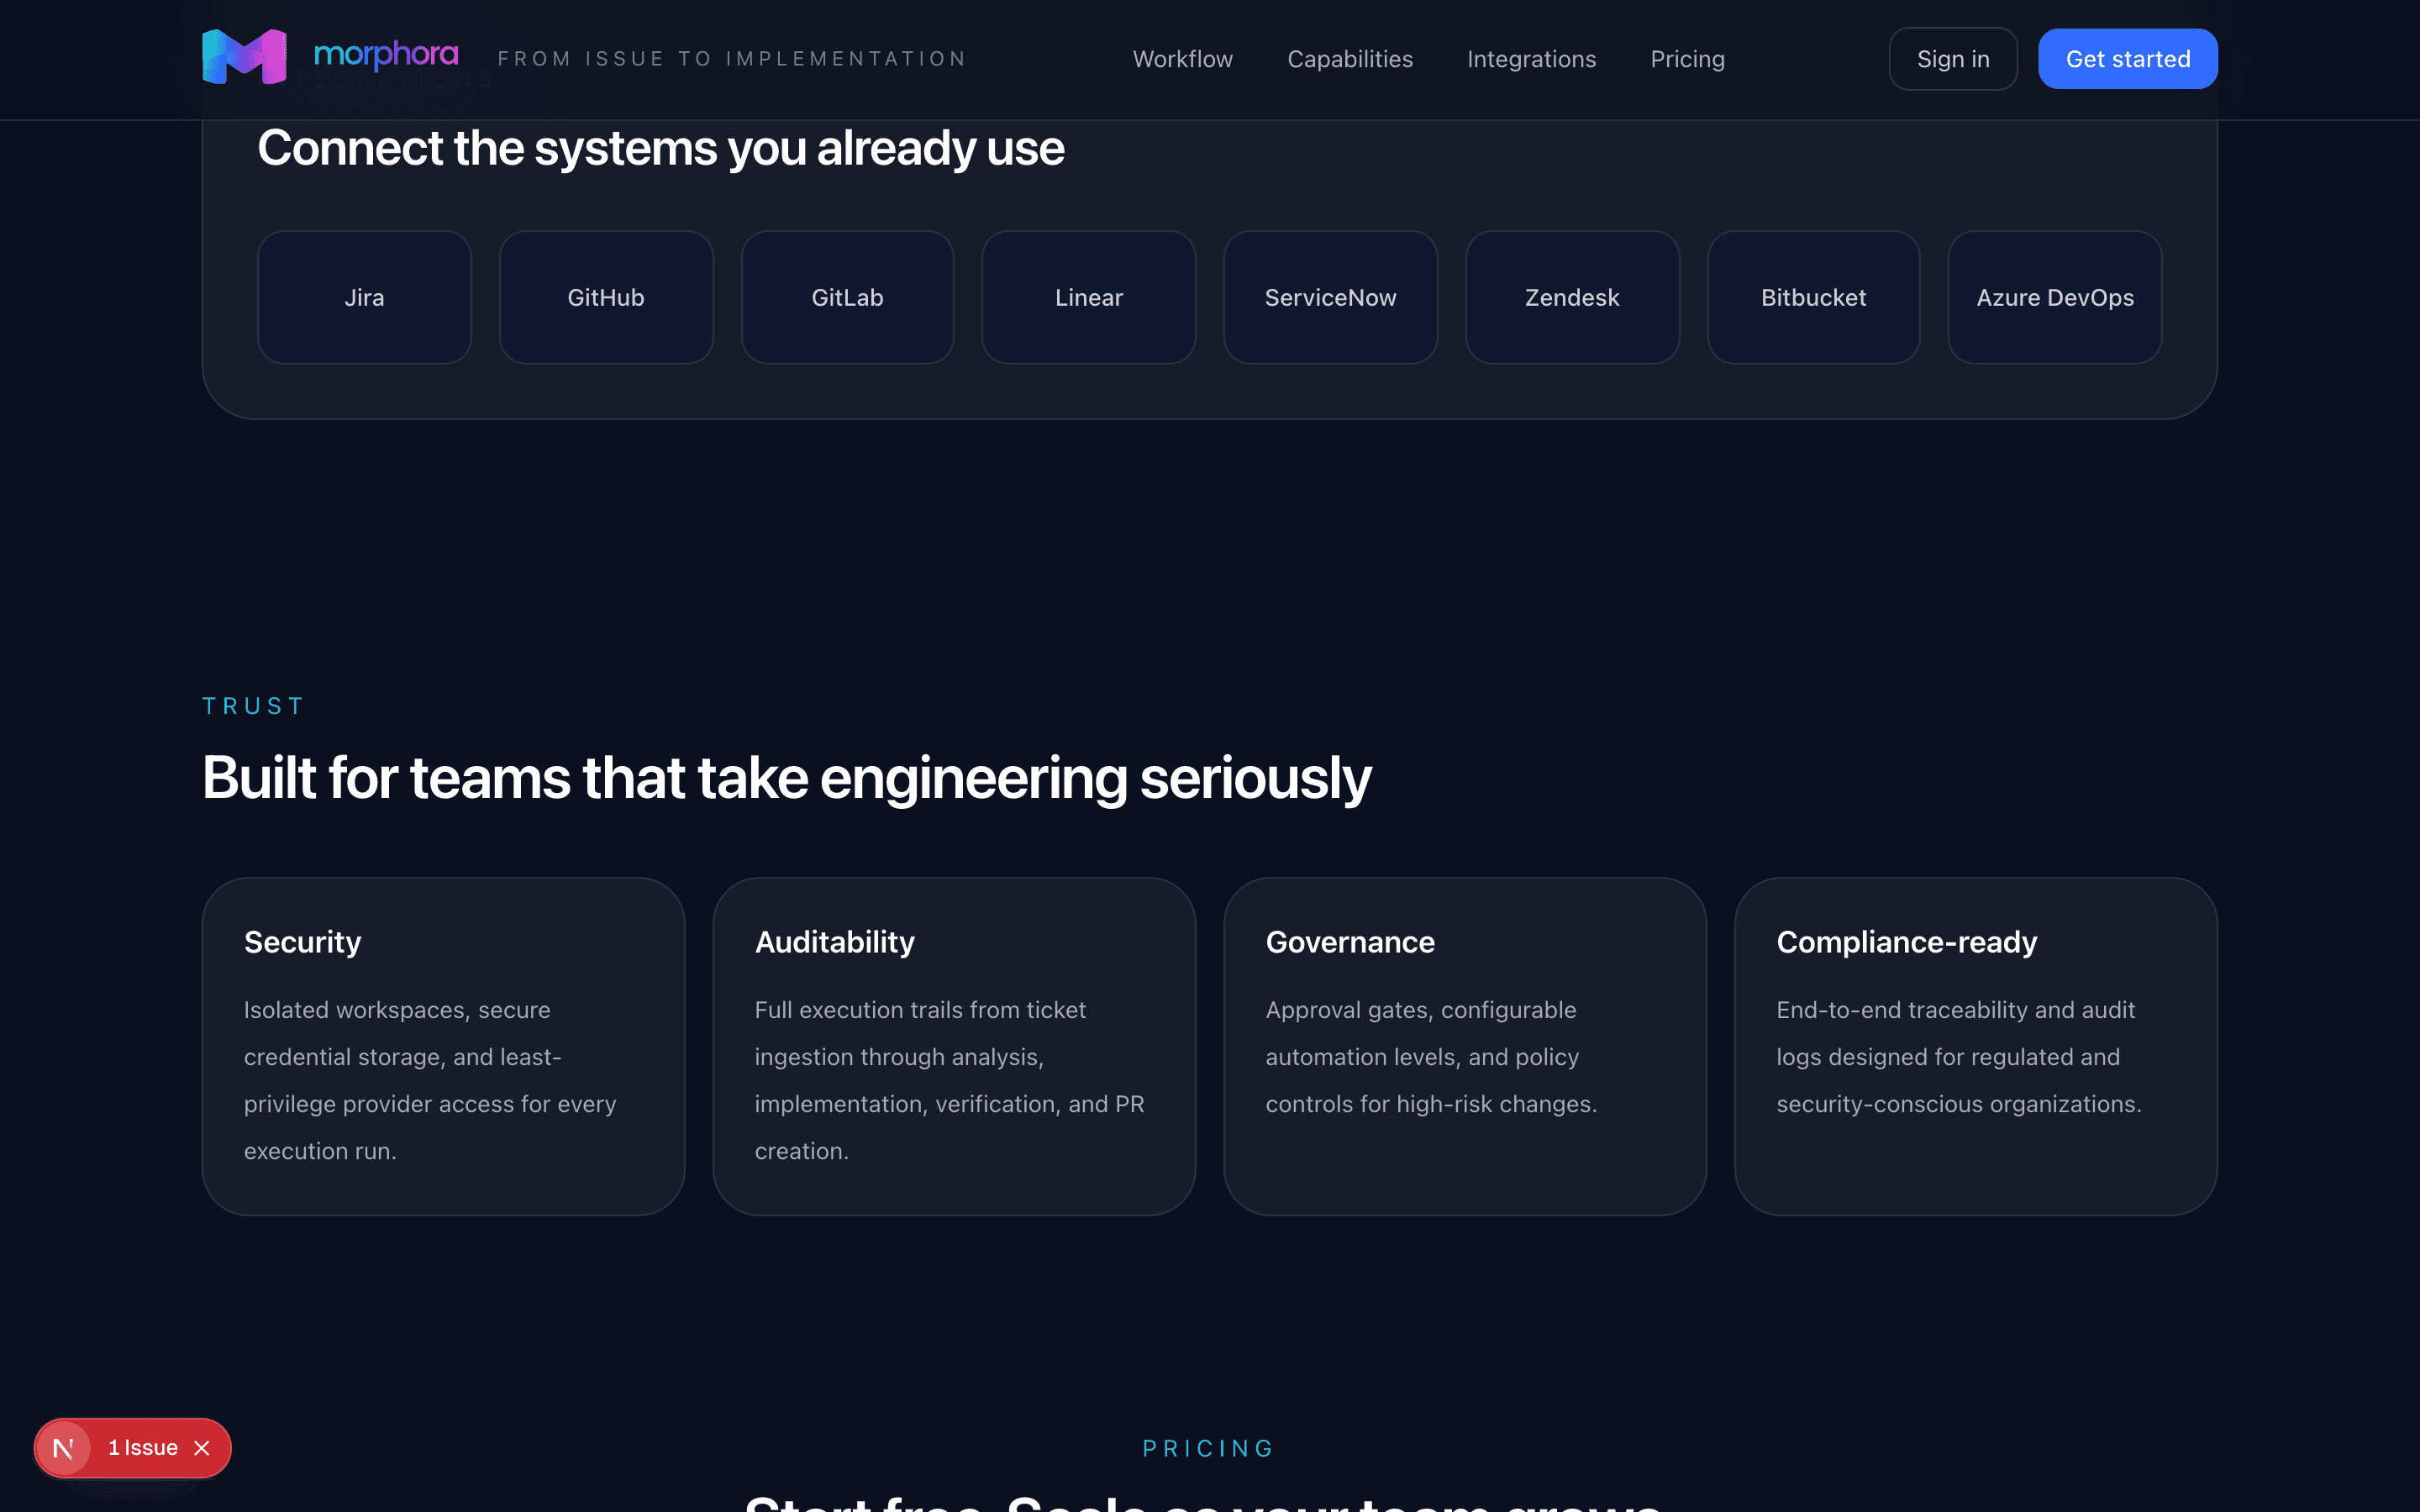Select the GitLab integration card
2420x1512 pixels.
pyautogui.click(x=847, y=296)
